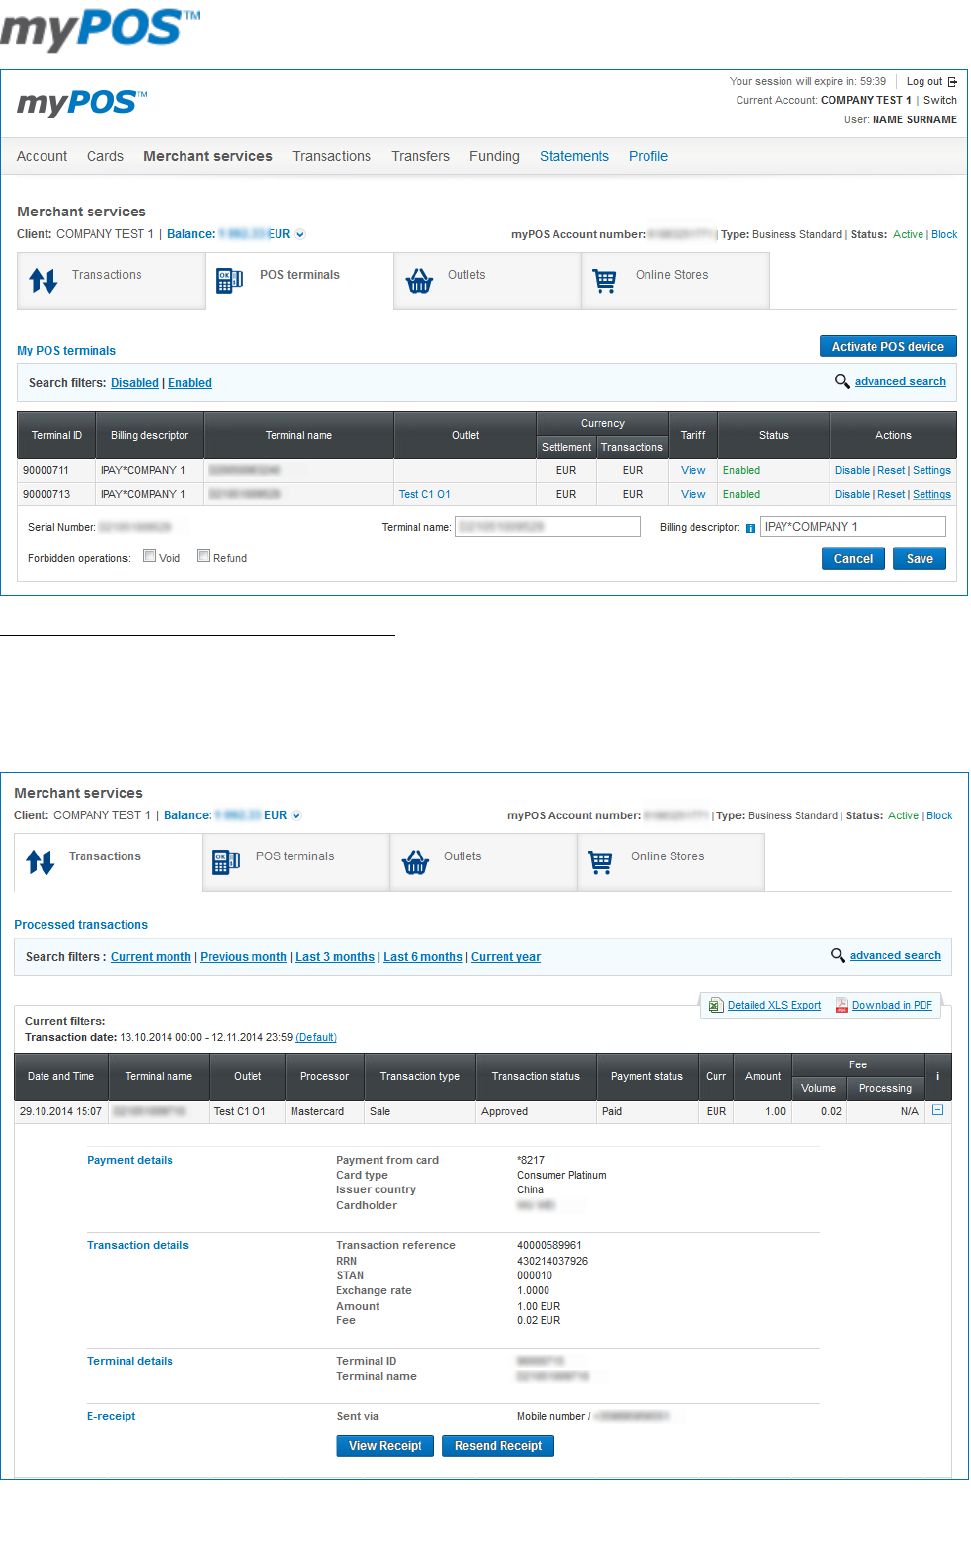Select the POS terminals tab in upper panel
This screenshot has height=1557, width=971.
pyautogui.click(x=299, y=281)
